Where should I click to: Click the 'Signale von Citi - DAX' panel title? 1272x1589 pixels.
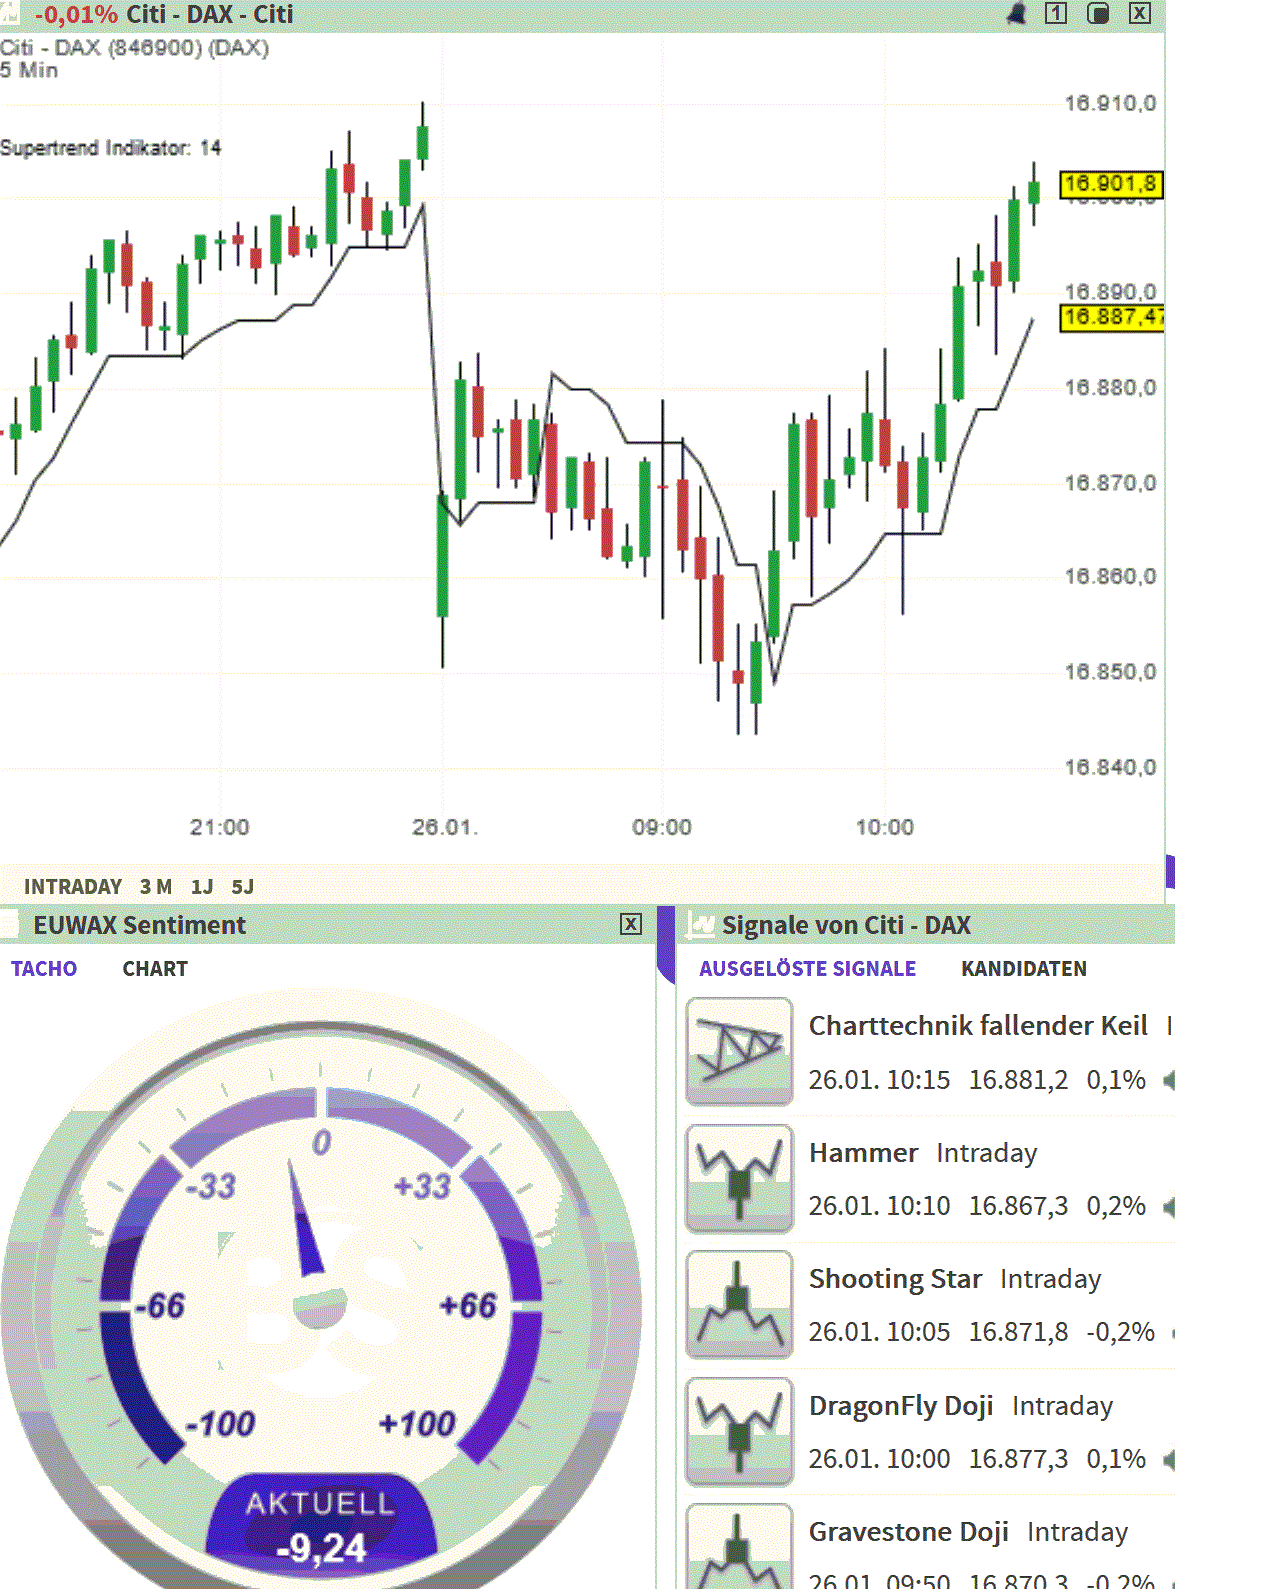846,925
